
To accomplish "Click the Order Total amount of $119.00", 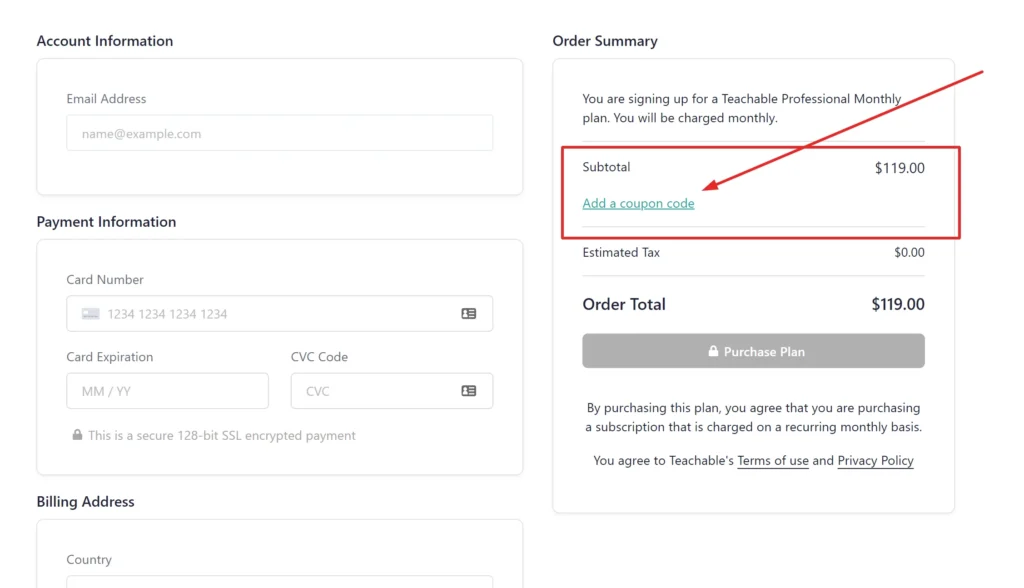I will point(899,304).
